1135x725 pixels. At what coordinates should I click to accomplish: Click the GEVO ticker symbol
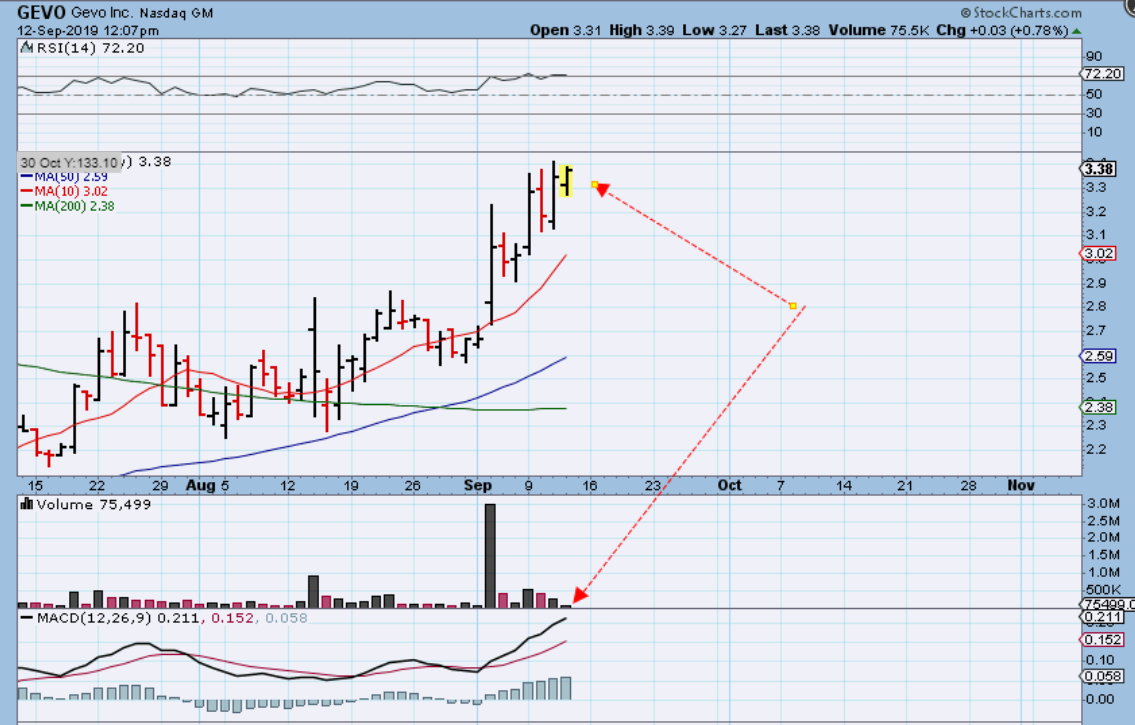coord(42,12)
